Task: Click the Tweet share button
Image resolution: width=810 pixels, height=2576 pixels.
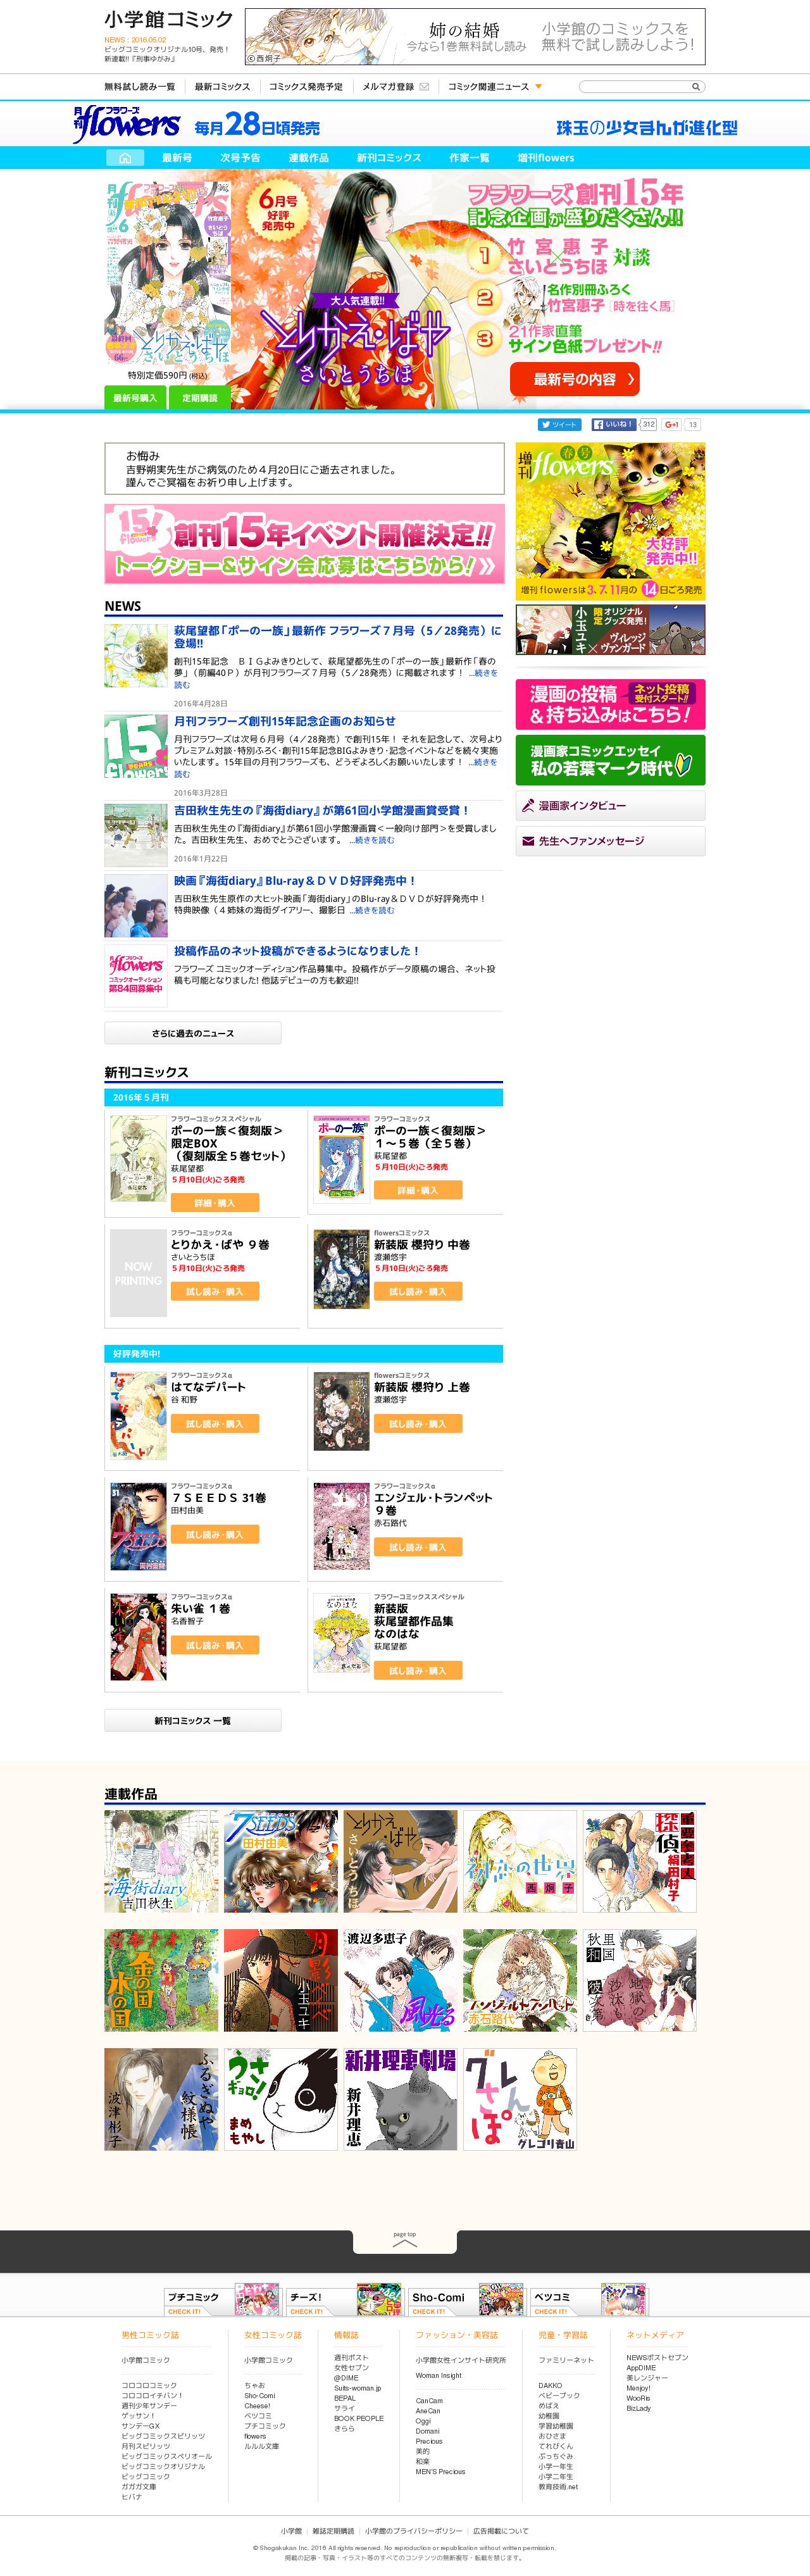Action: point(558,425)
